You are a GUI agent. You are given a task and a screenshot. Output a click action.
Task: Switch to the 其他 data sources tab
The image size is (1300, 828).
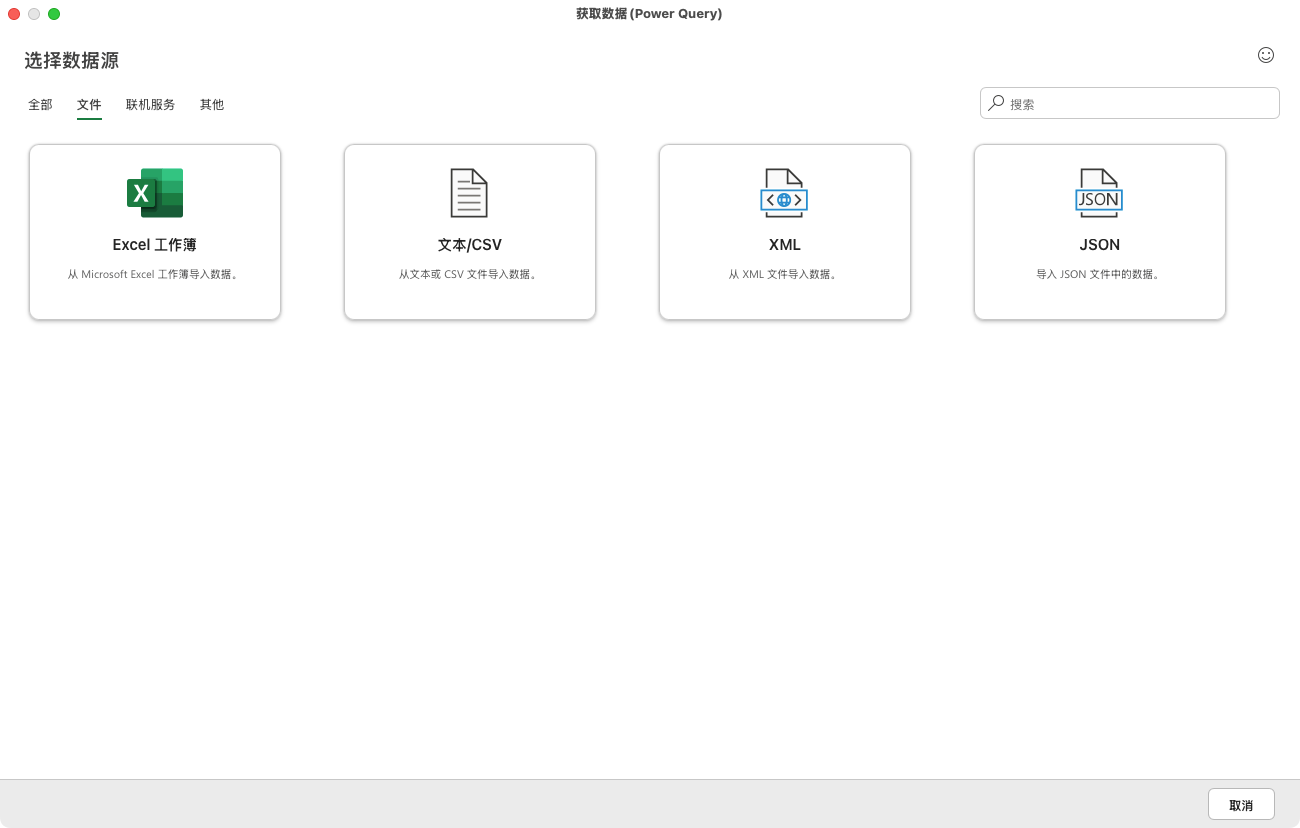212,103
